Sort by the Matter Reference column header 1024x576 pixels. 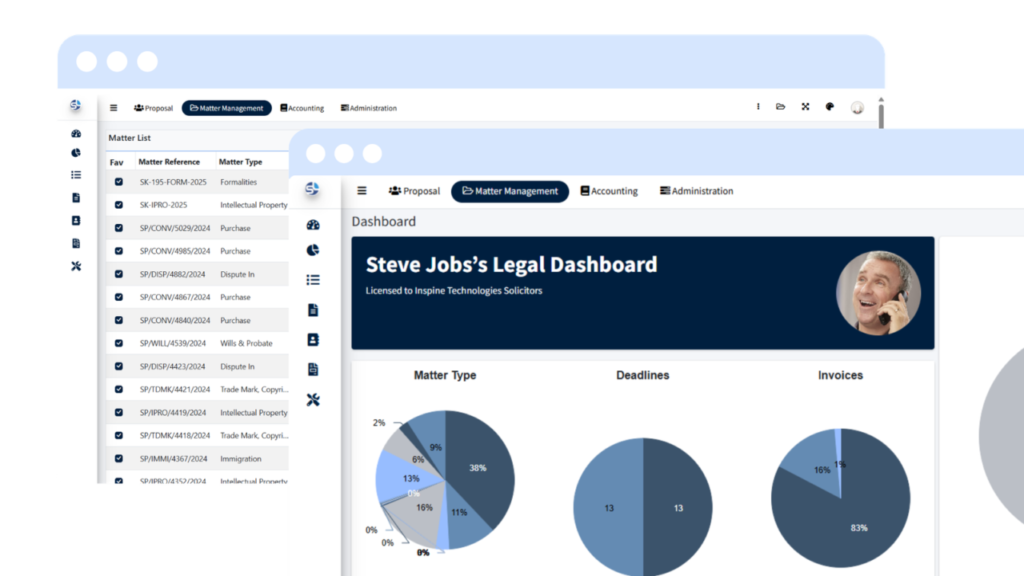tap(169, 161)
